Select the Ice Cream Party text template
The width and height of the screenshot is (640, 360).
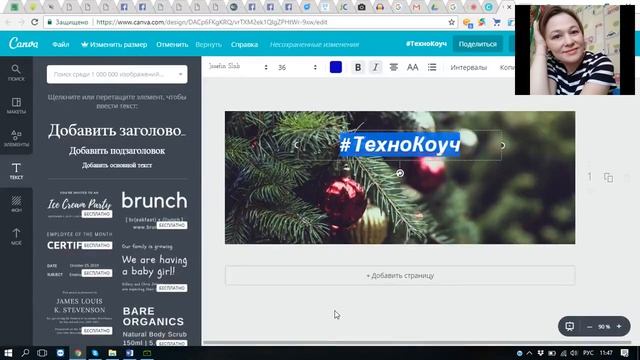tap(79, 204)
